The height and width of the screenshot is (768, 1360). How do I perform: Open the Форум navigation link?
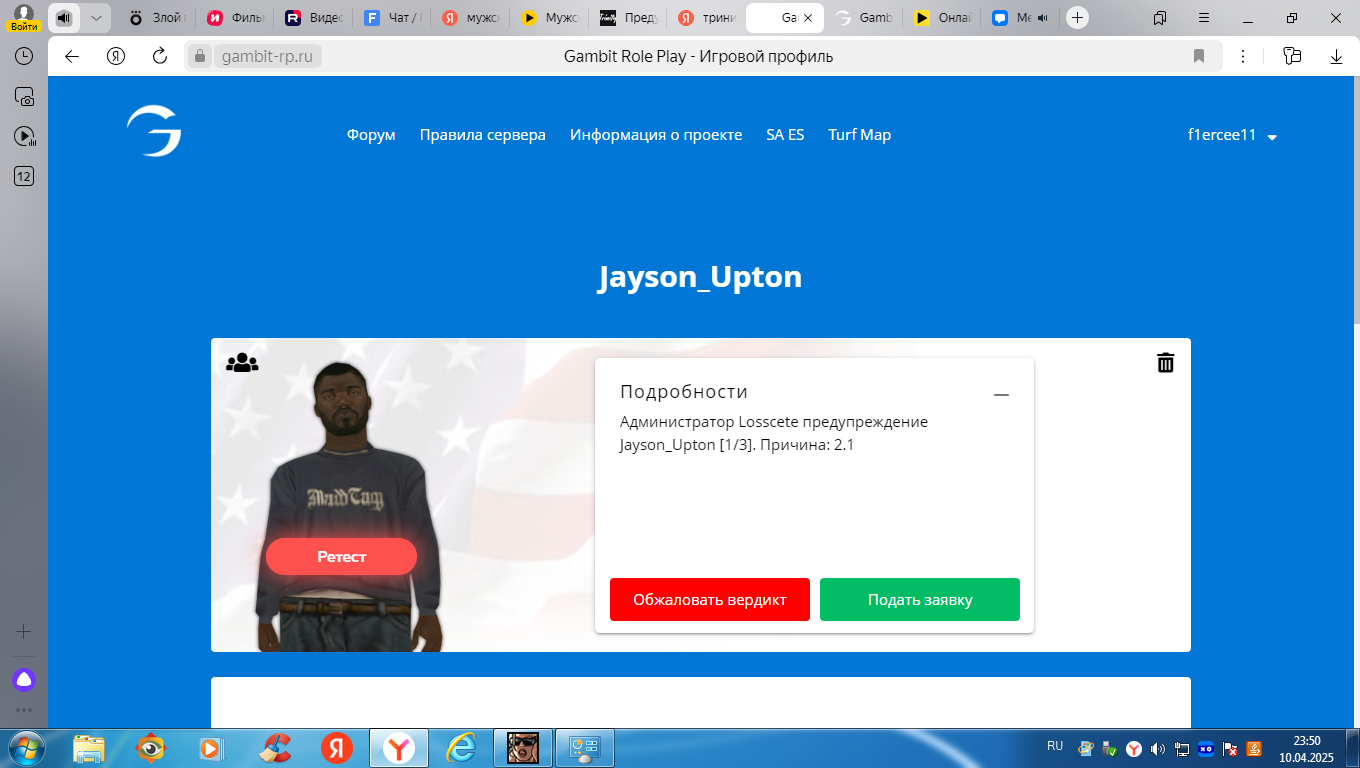[371, 135]
